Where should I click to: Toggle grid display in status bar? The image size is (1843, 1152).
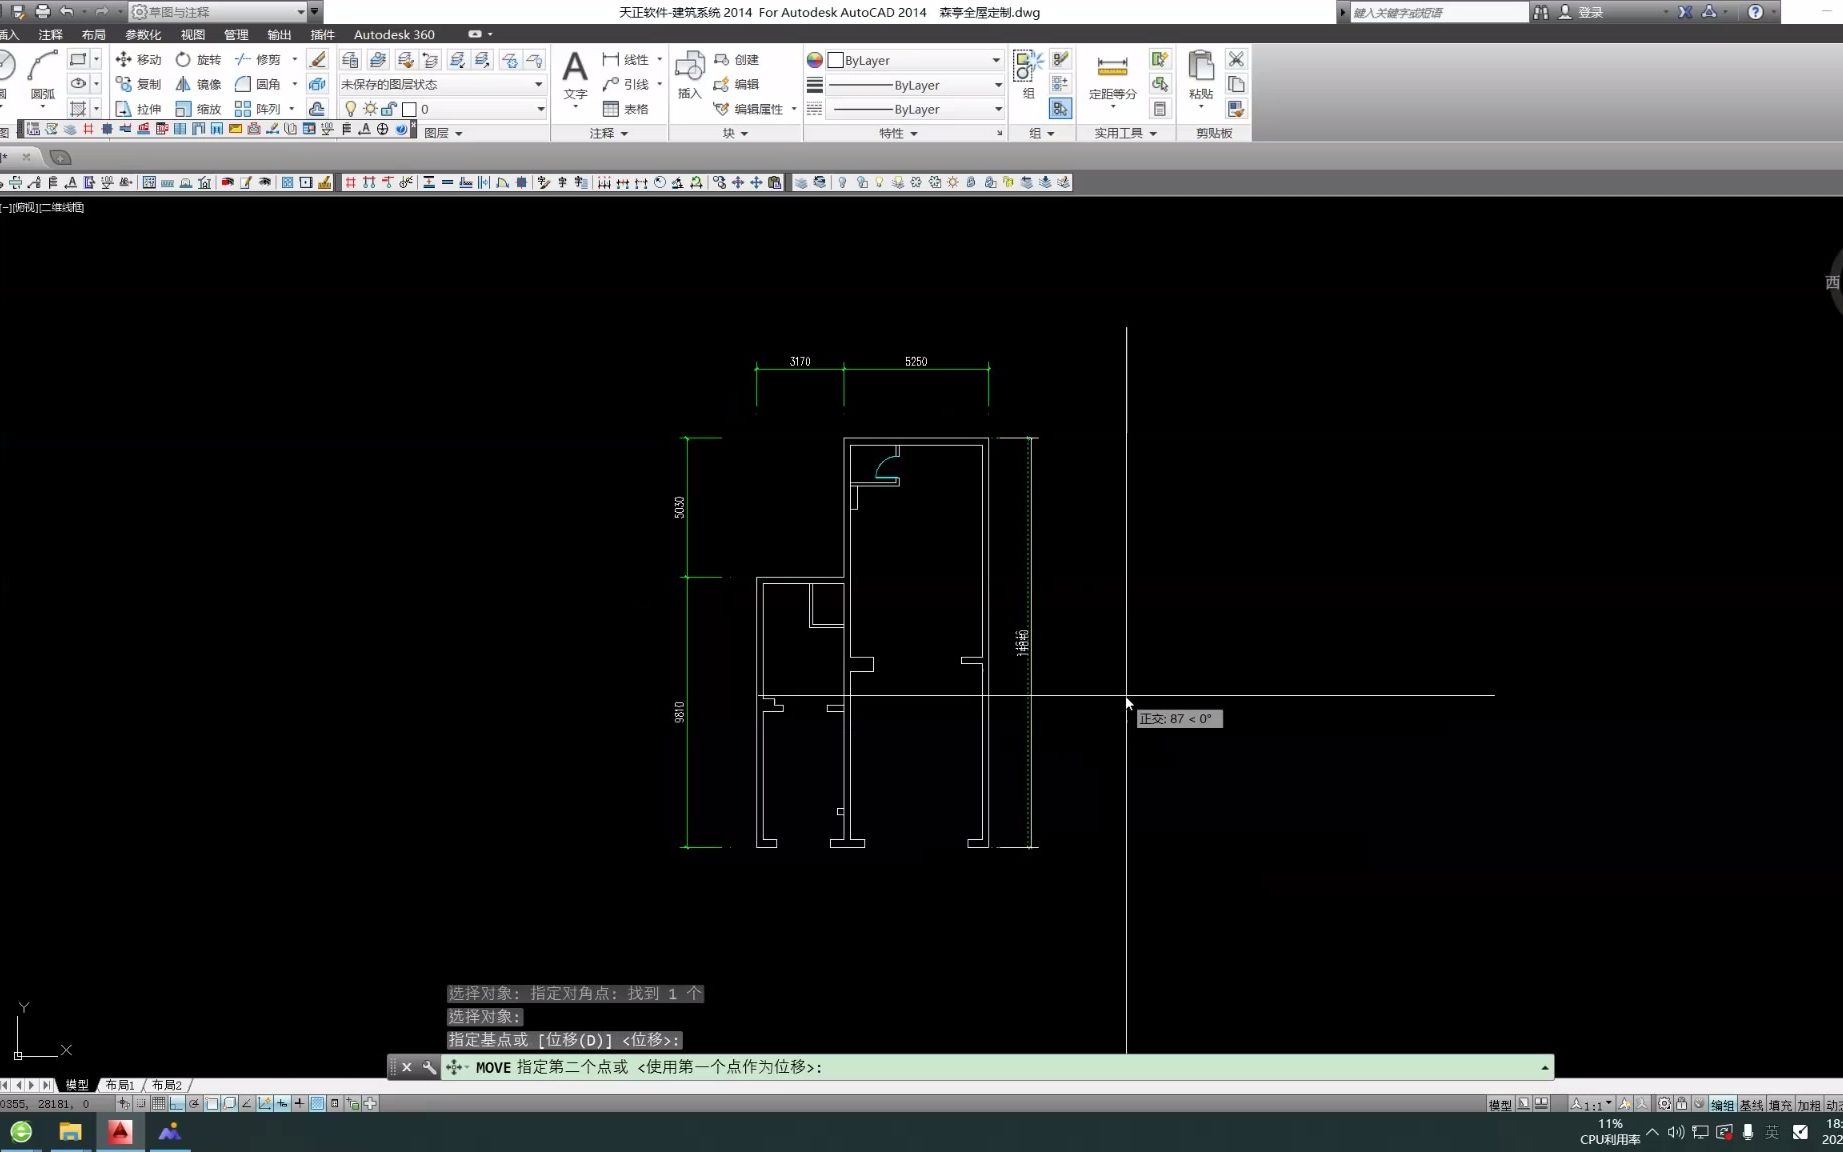click(x=158, y=1104)
